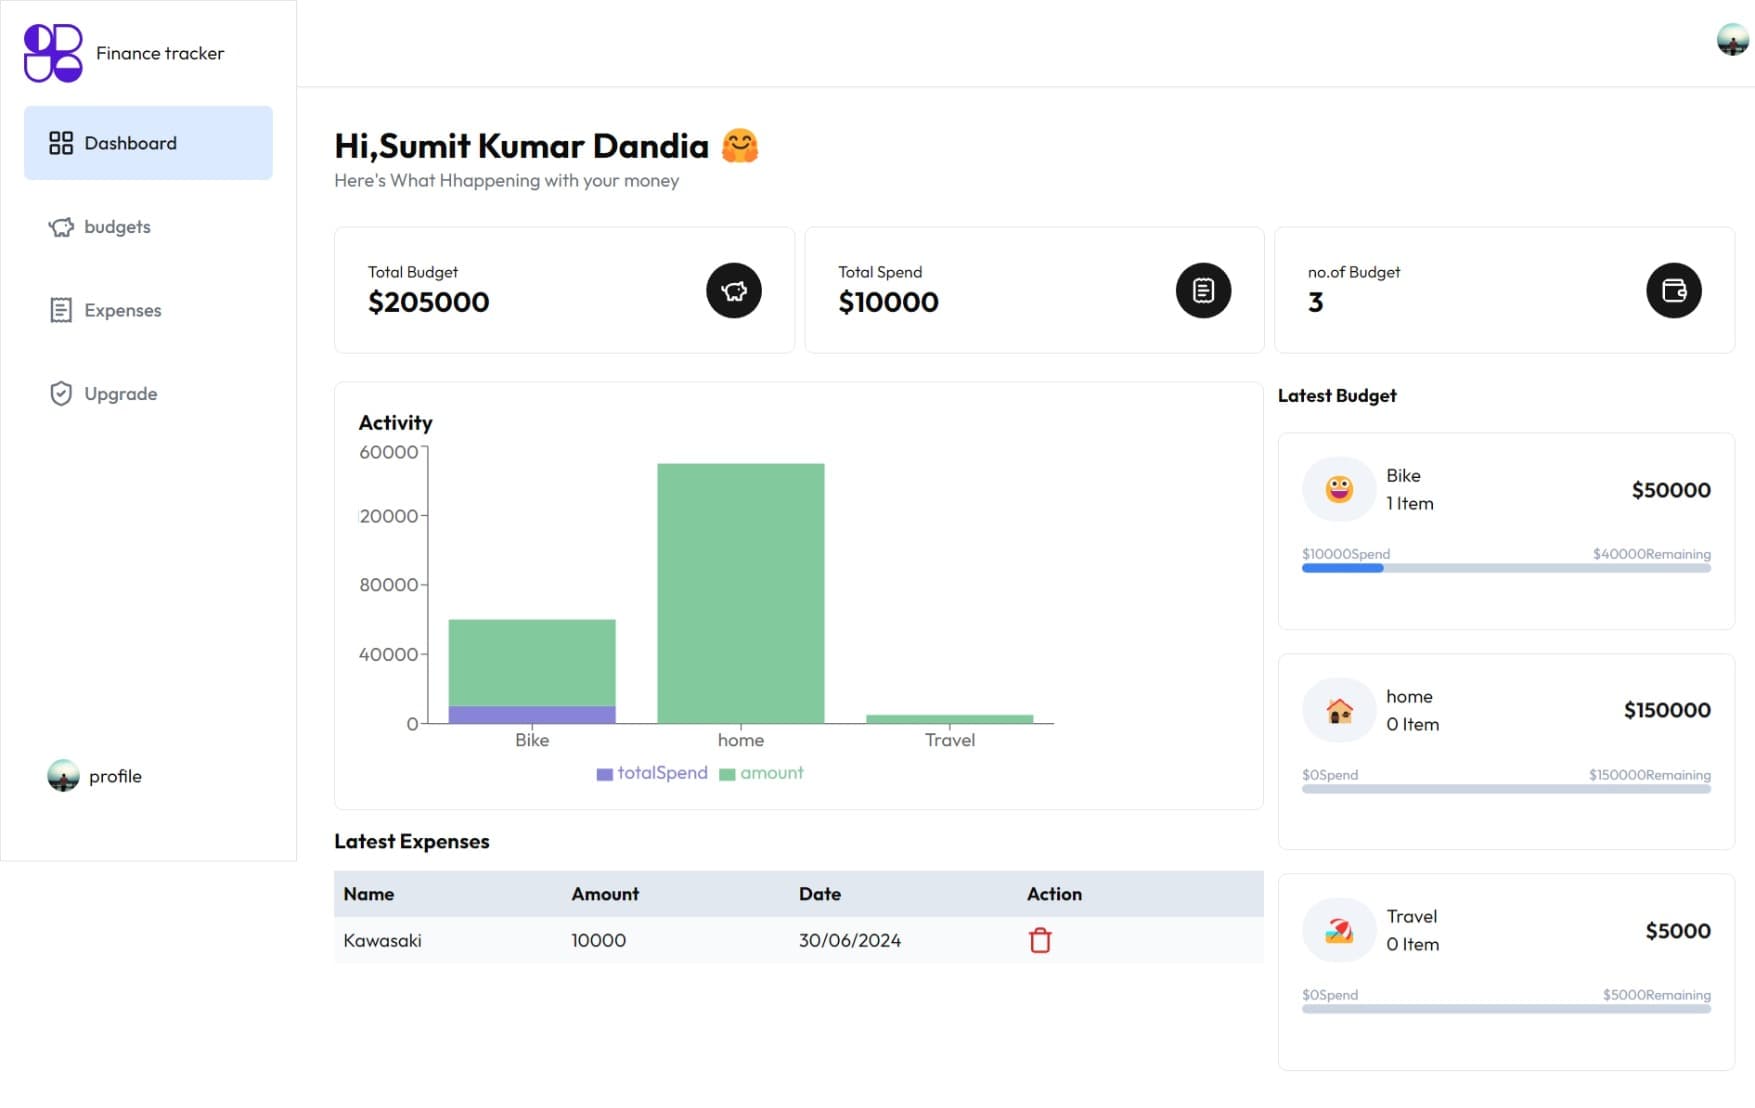
Task: Open the user avatar at top right
Action: click(x=1732, y=40)
